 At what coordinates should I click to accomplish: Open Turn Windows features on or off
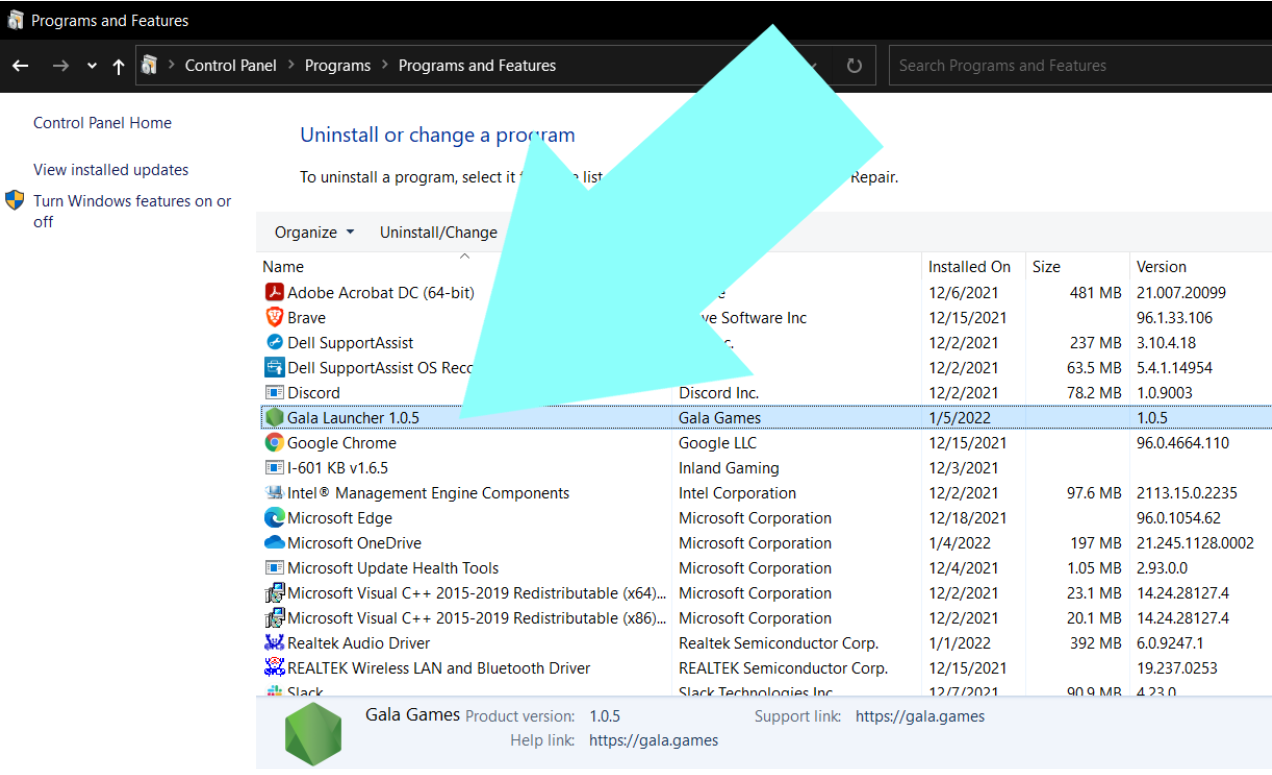pyautogui.click(x=132, y=211)
